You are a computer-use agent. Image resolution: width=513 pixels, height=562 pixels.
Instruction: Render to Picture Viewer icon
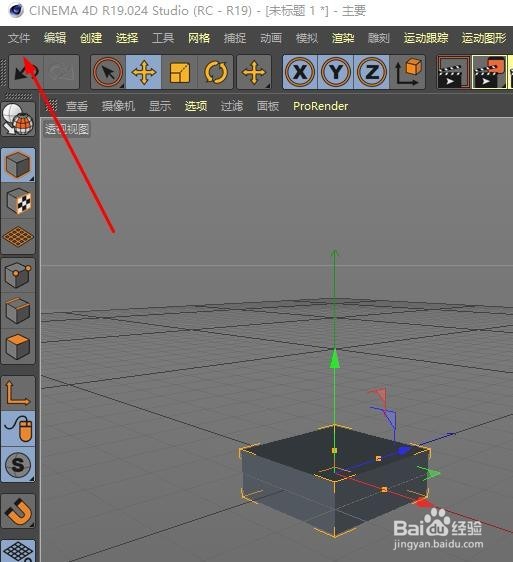[489, 72]
